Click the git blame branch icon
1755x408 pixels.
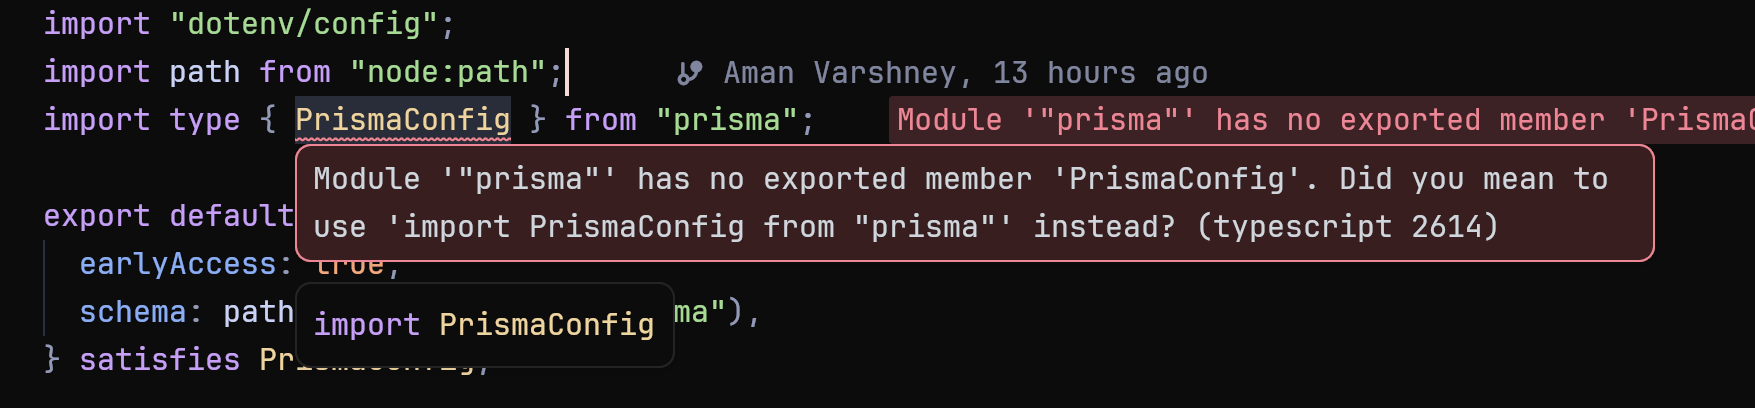pyautogui.click(x=689, y=73)
